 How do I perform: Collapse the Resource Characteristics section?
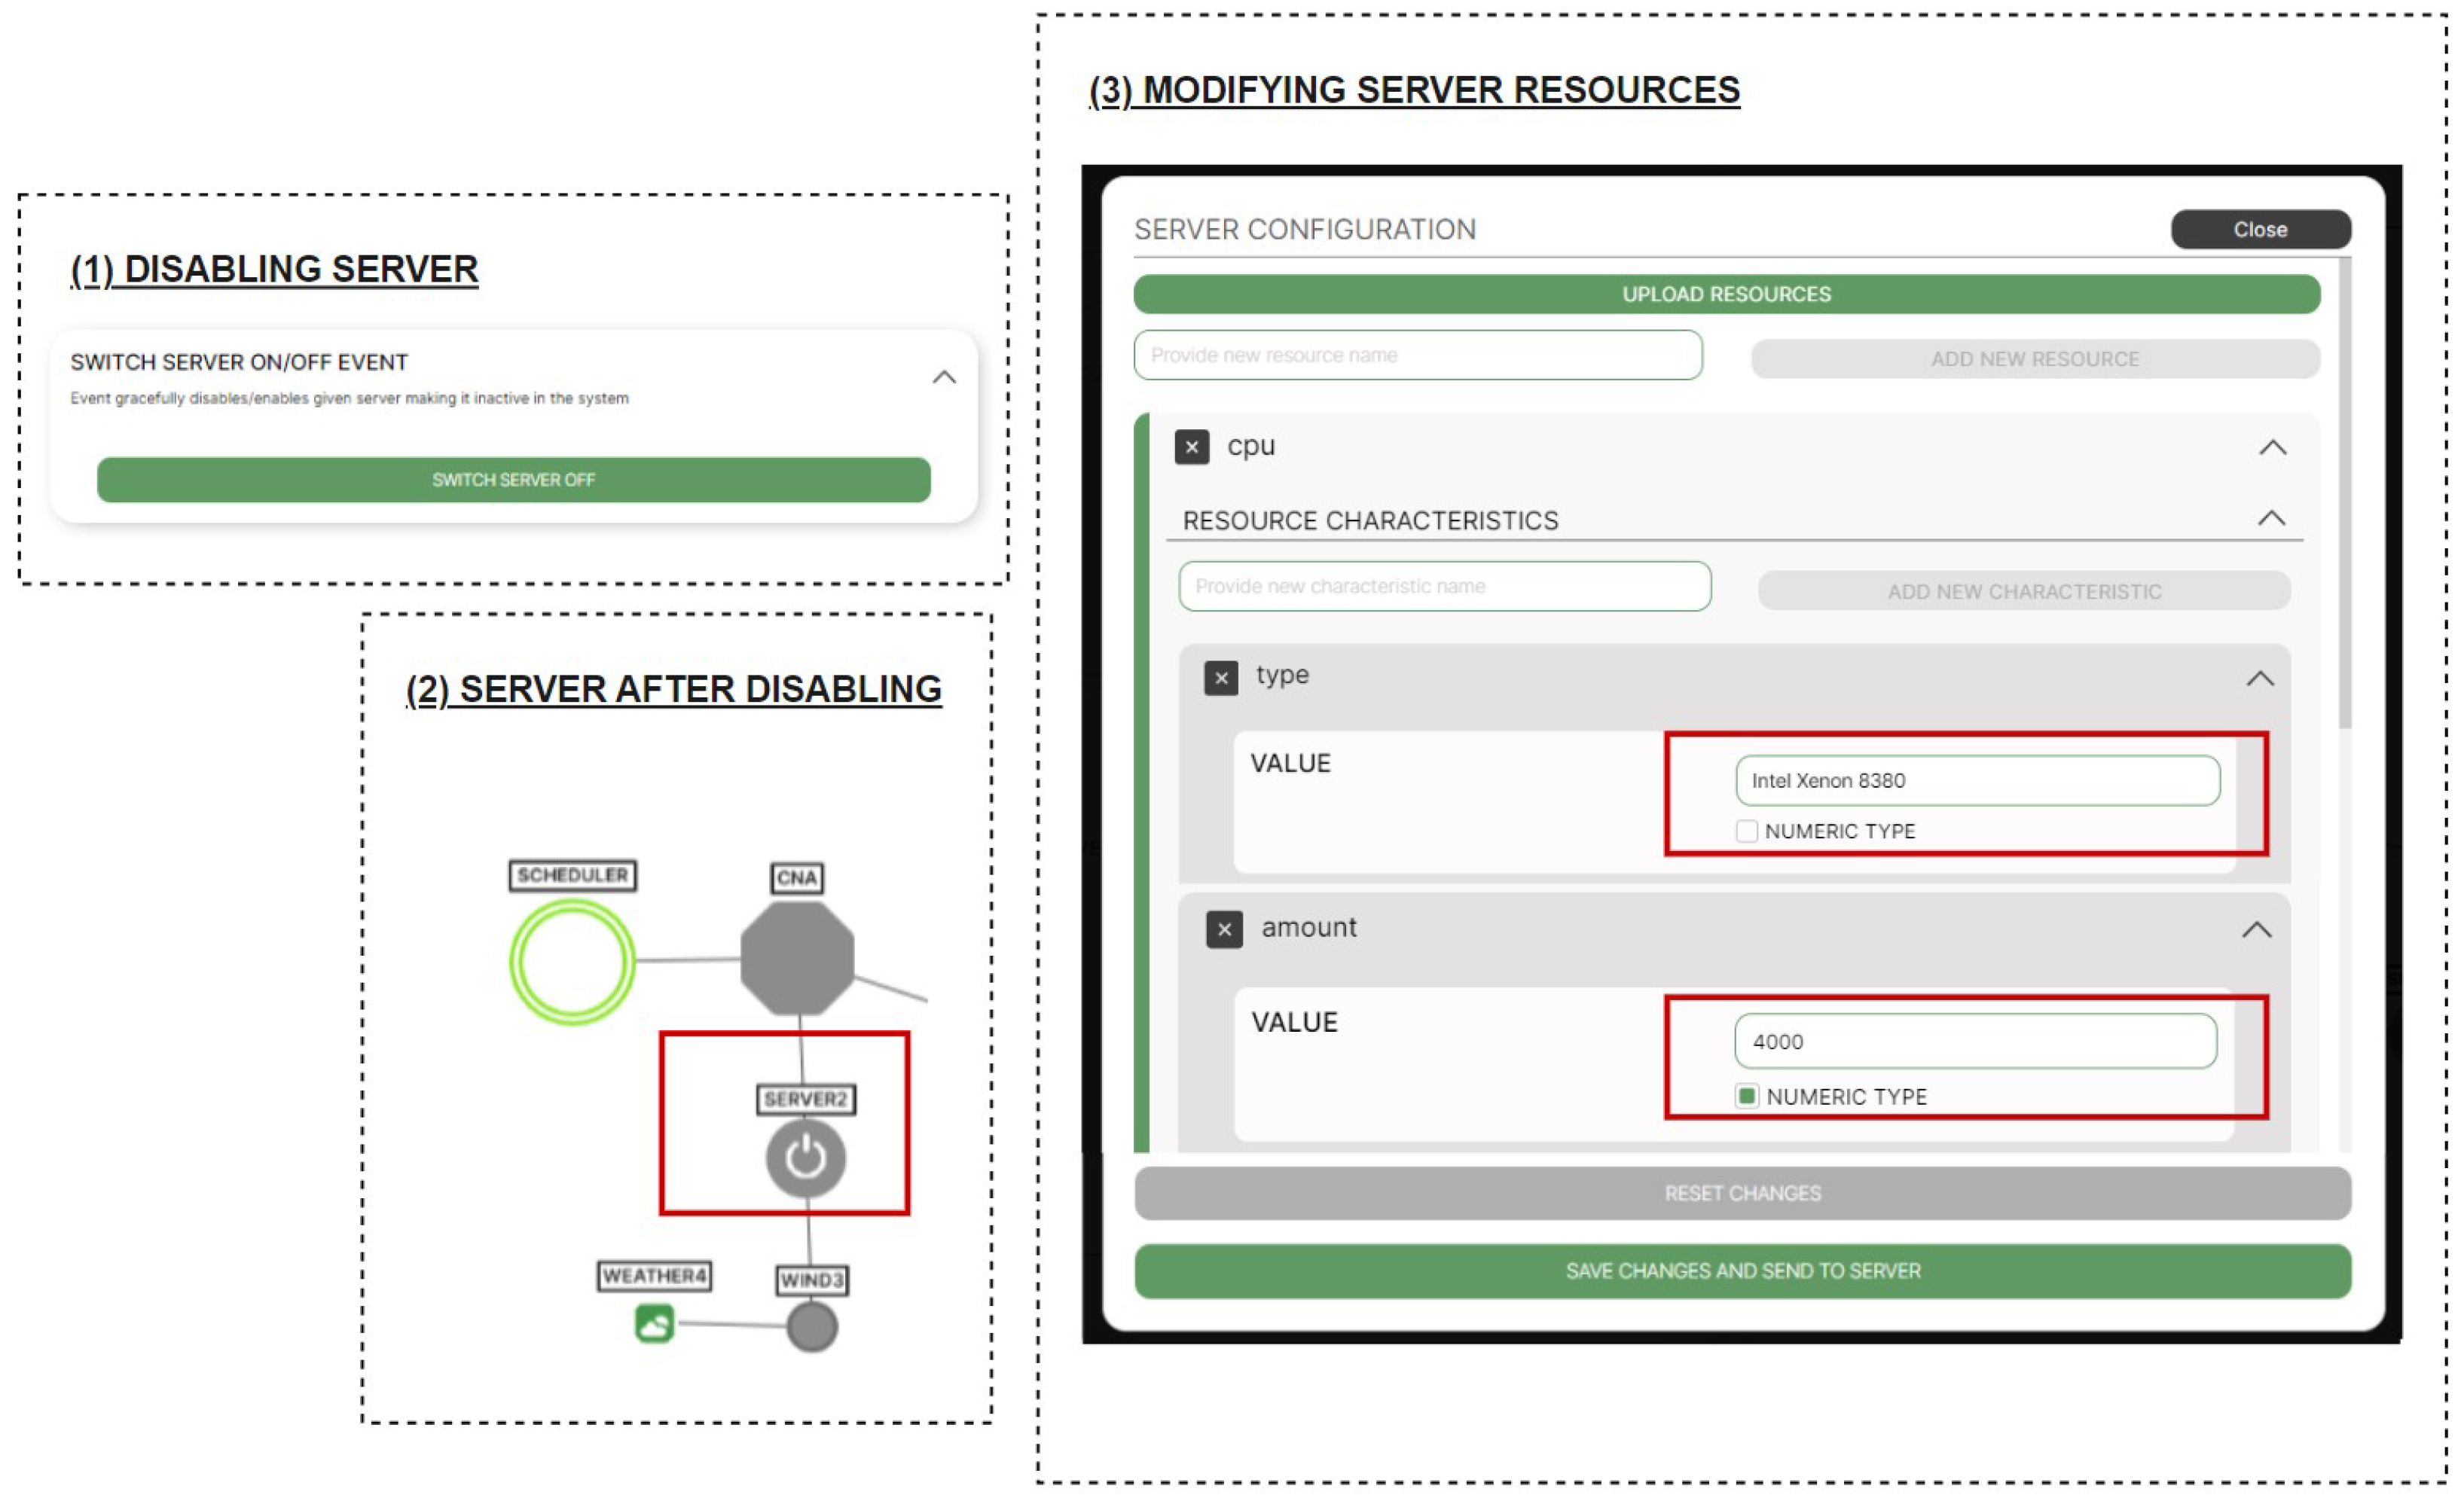tap(2271, 518)
